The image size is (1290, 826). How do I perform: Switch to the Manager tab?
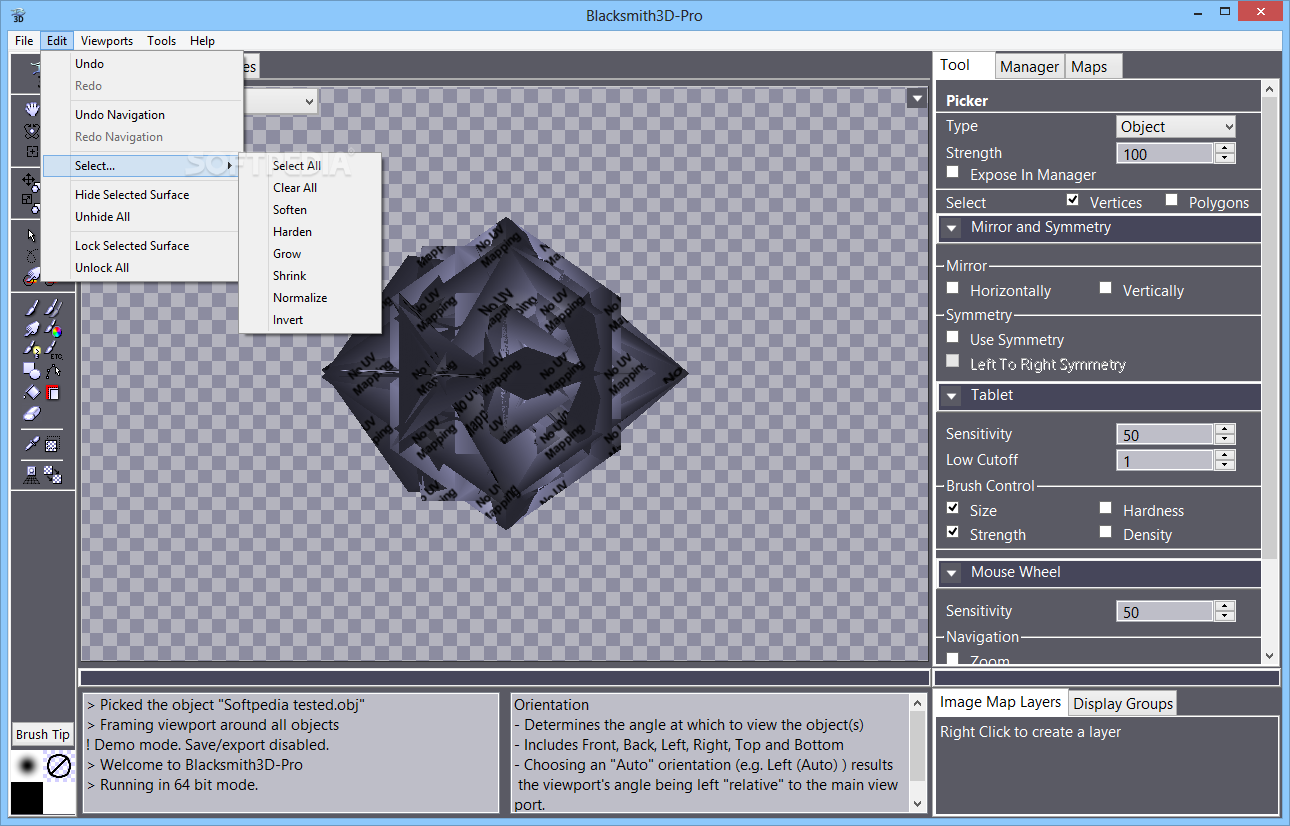[1029, 67]
